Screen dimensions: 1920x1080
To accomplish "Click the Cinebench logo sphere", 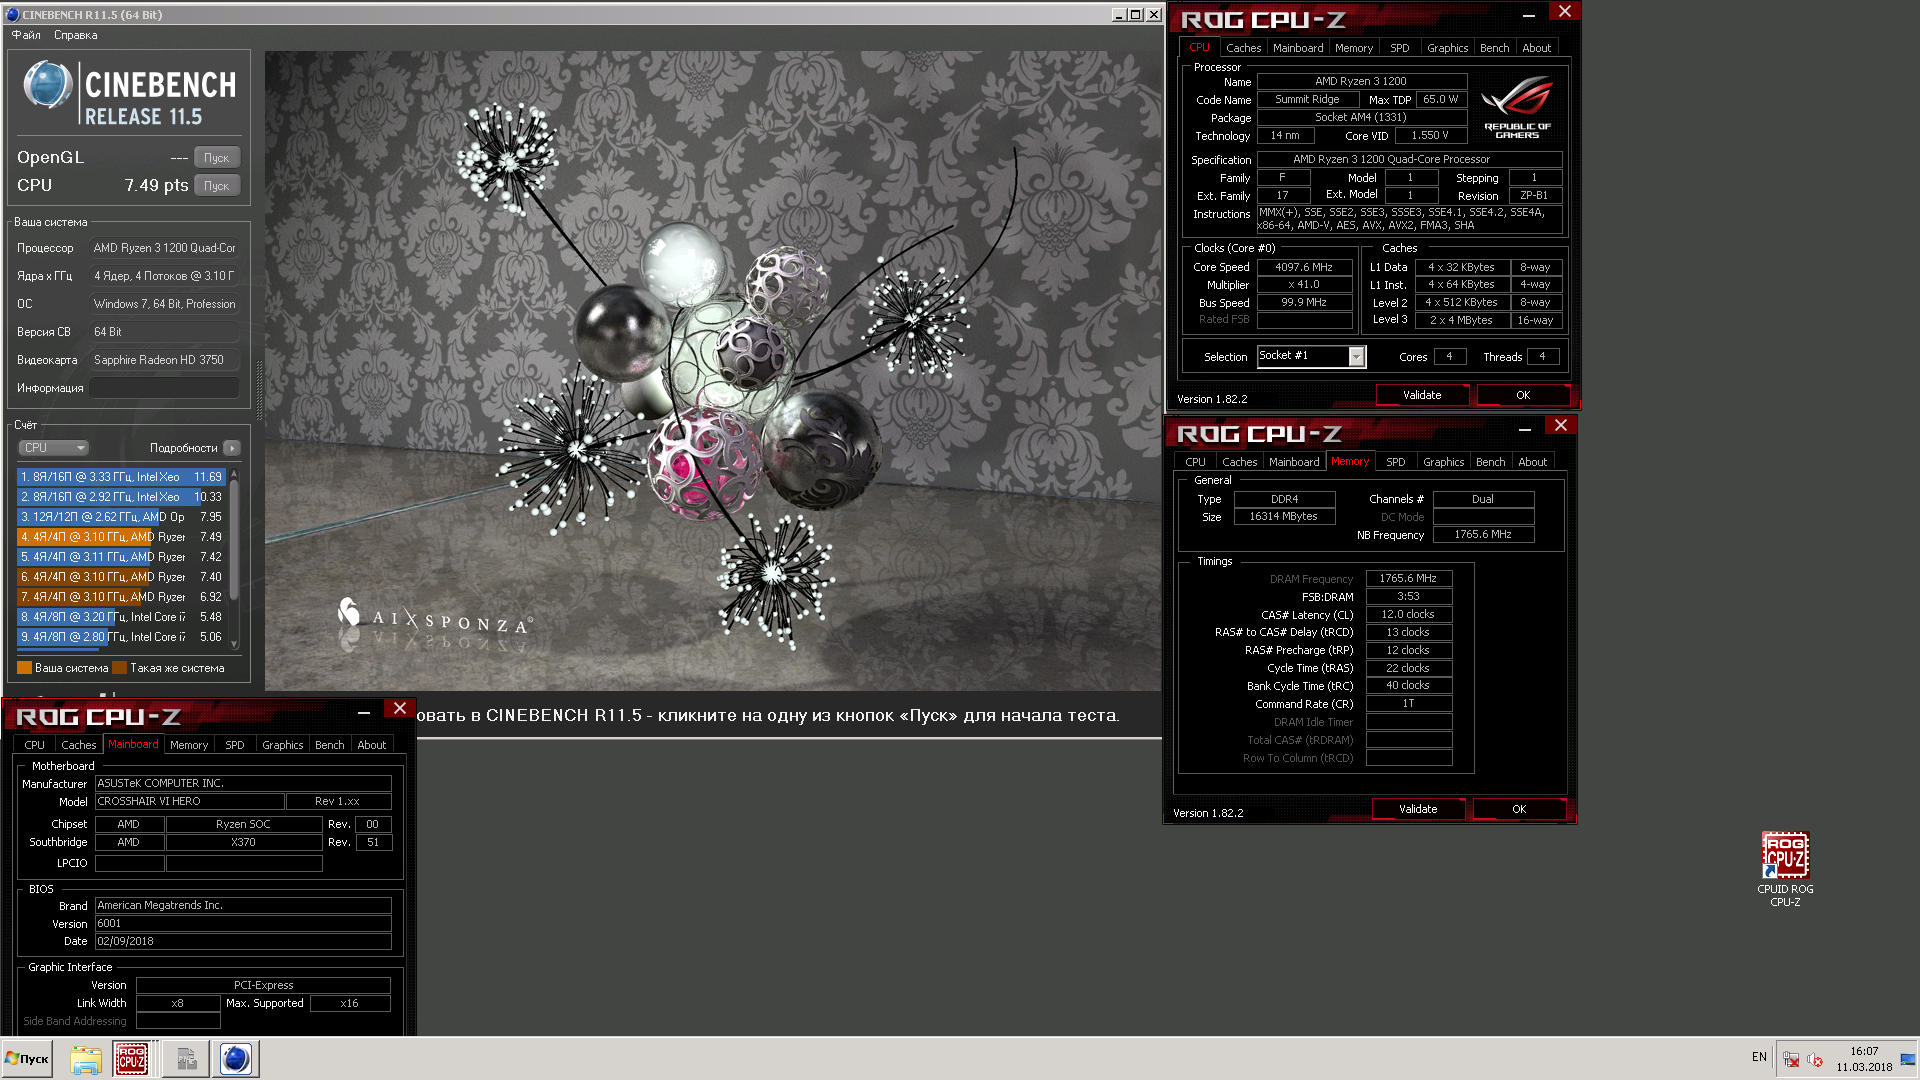I will 47,85.
